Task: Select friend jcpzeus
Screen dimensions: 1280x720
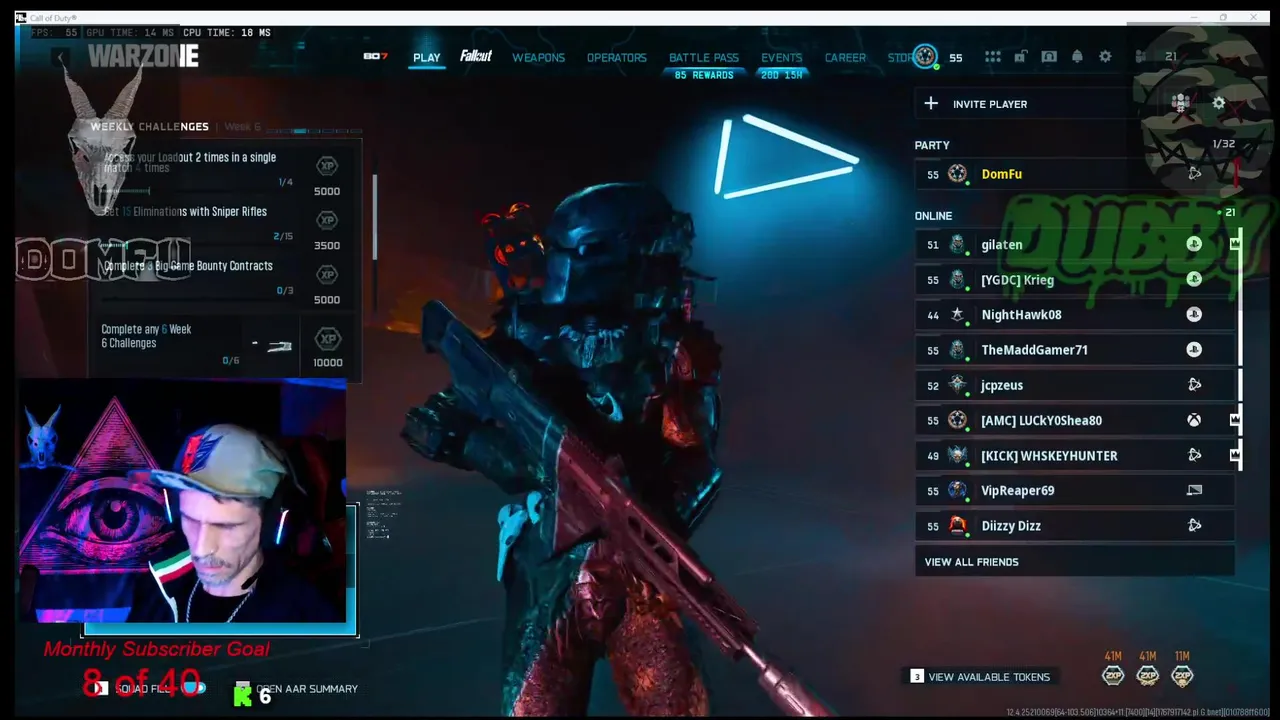Action: 1075,385
